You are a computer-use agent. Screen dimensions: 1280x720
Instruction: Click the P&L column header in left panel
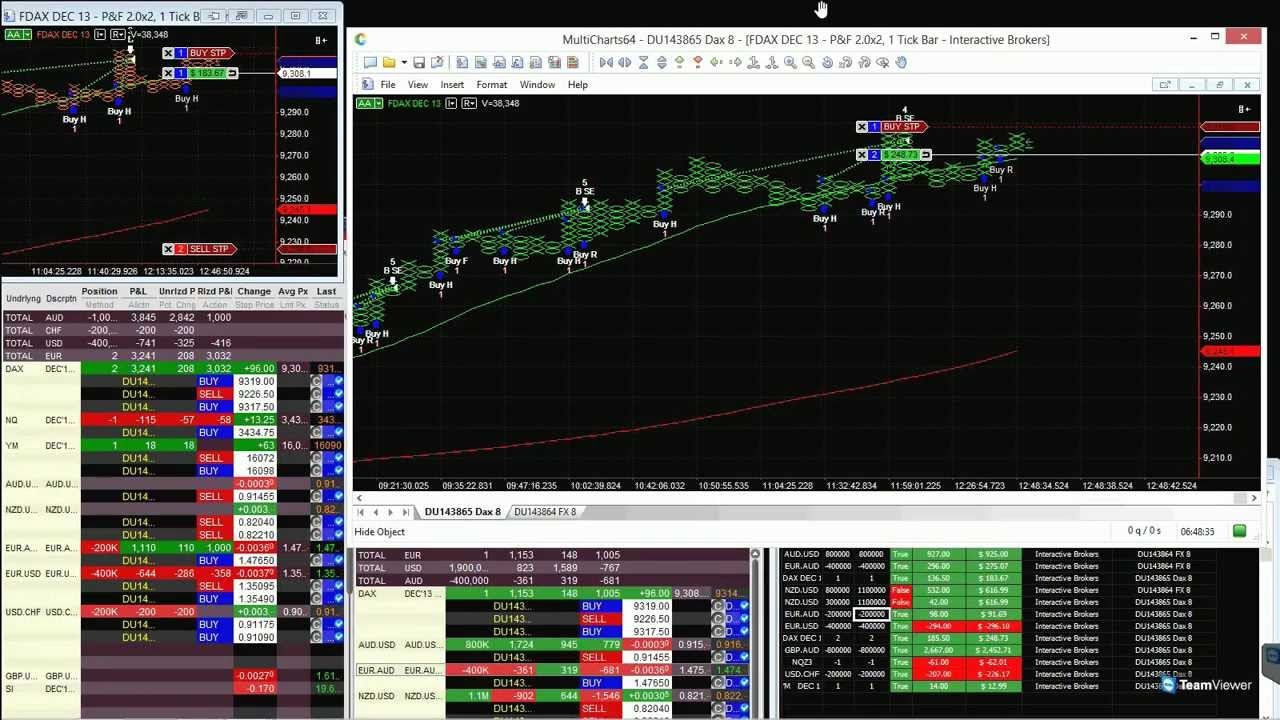coord(138,292)
